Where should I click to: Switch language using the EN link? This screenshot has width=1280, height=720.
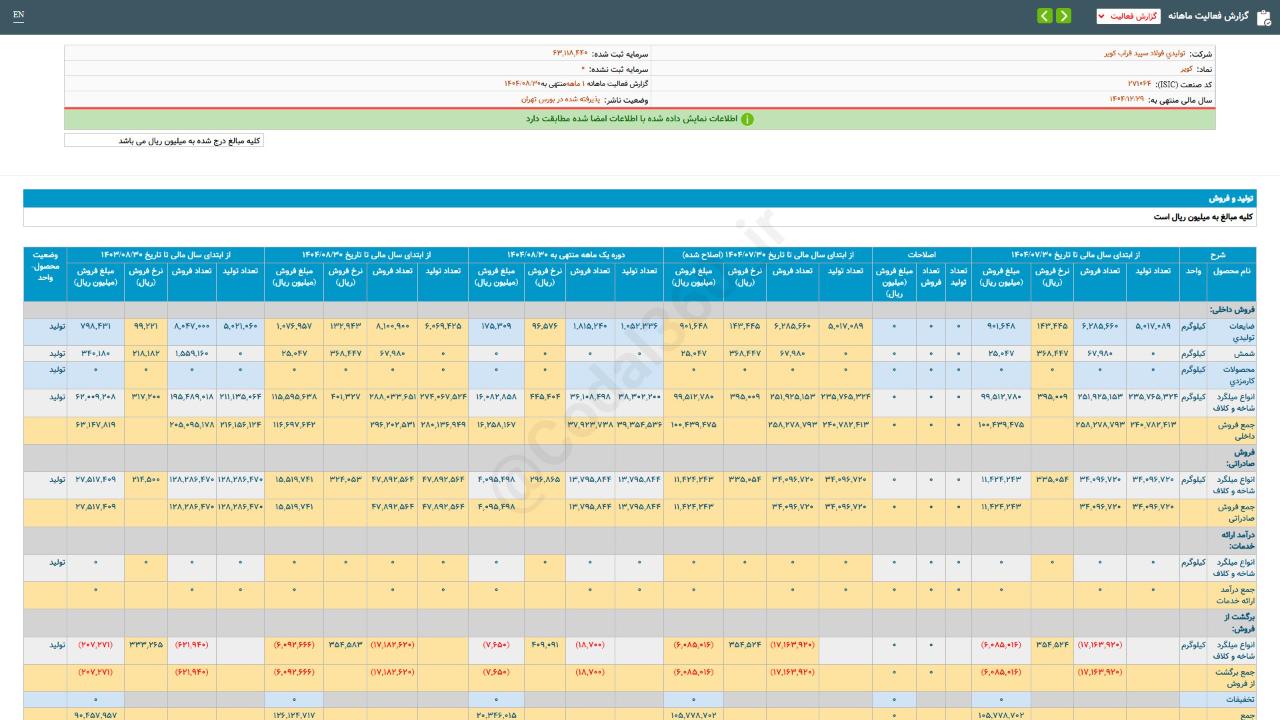pos(18,16)
